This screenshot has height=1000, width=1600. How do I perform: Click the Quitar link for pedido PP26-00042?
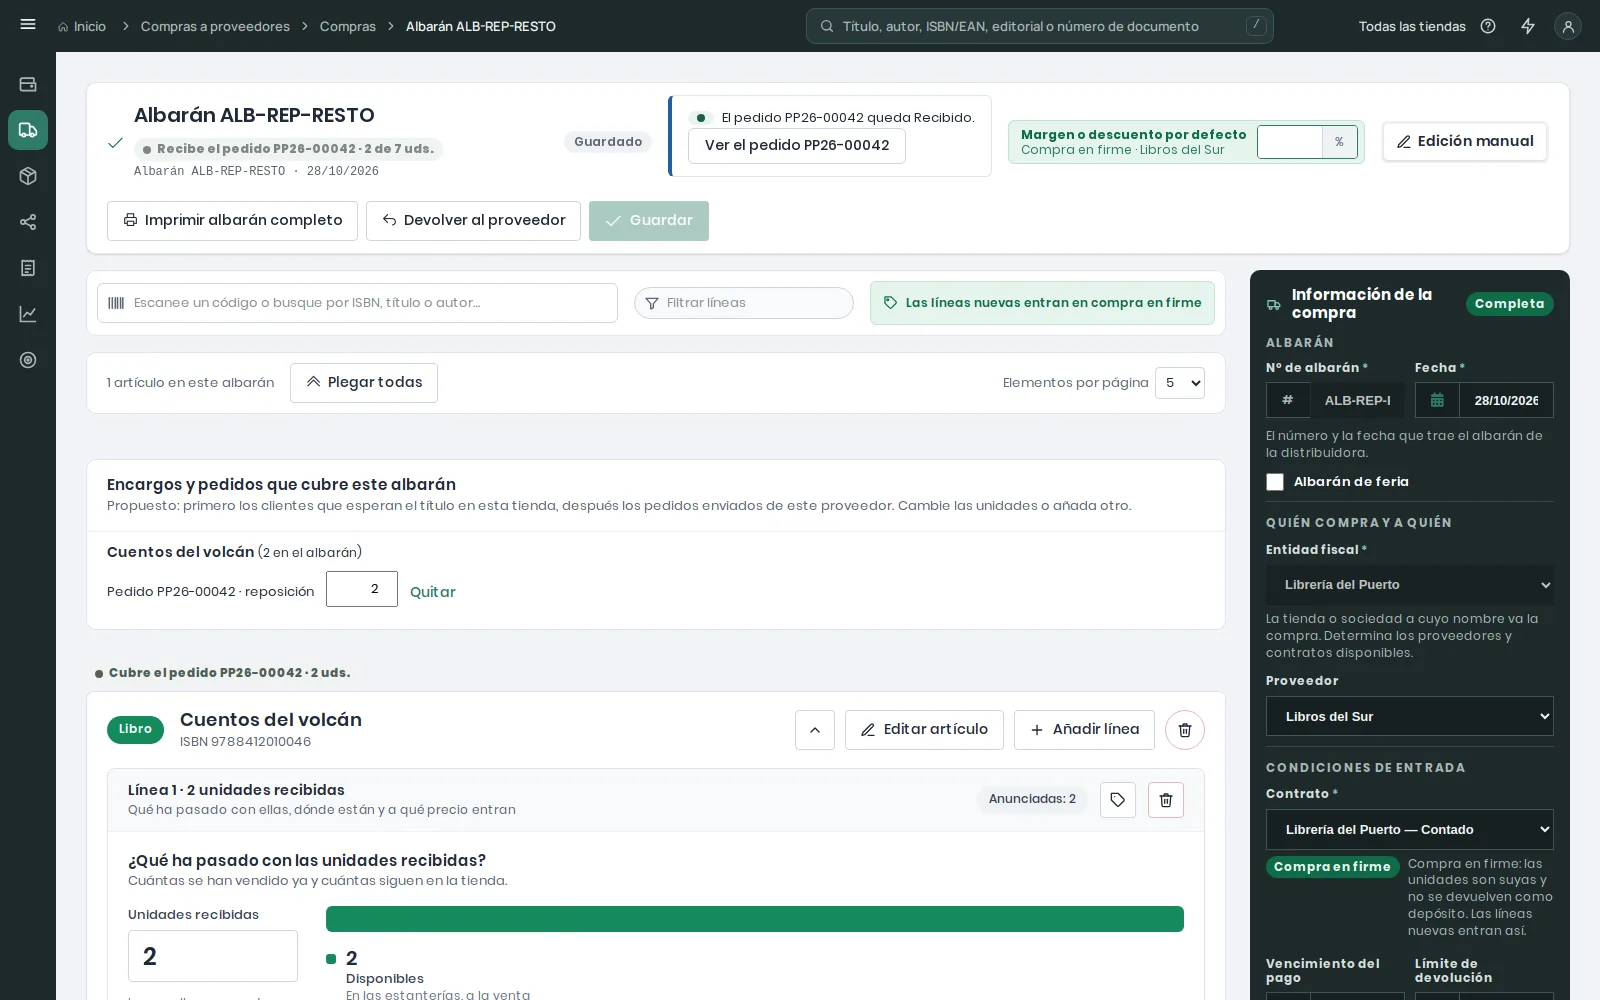[432, 592]
